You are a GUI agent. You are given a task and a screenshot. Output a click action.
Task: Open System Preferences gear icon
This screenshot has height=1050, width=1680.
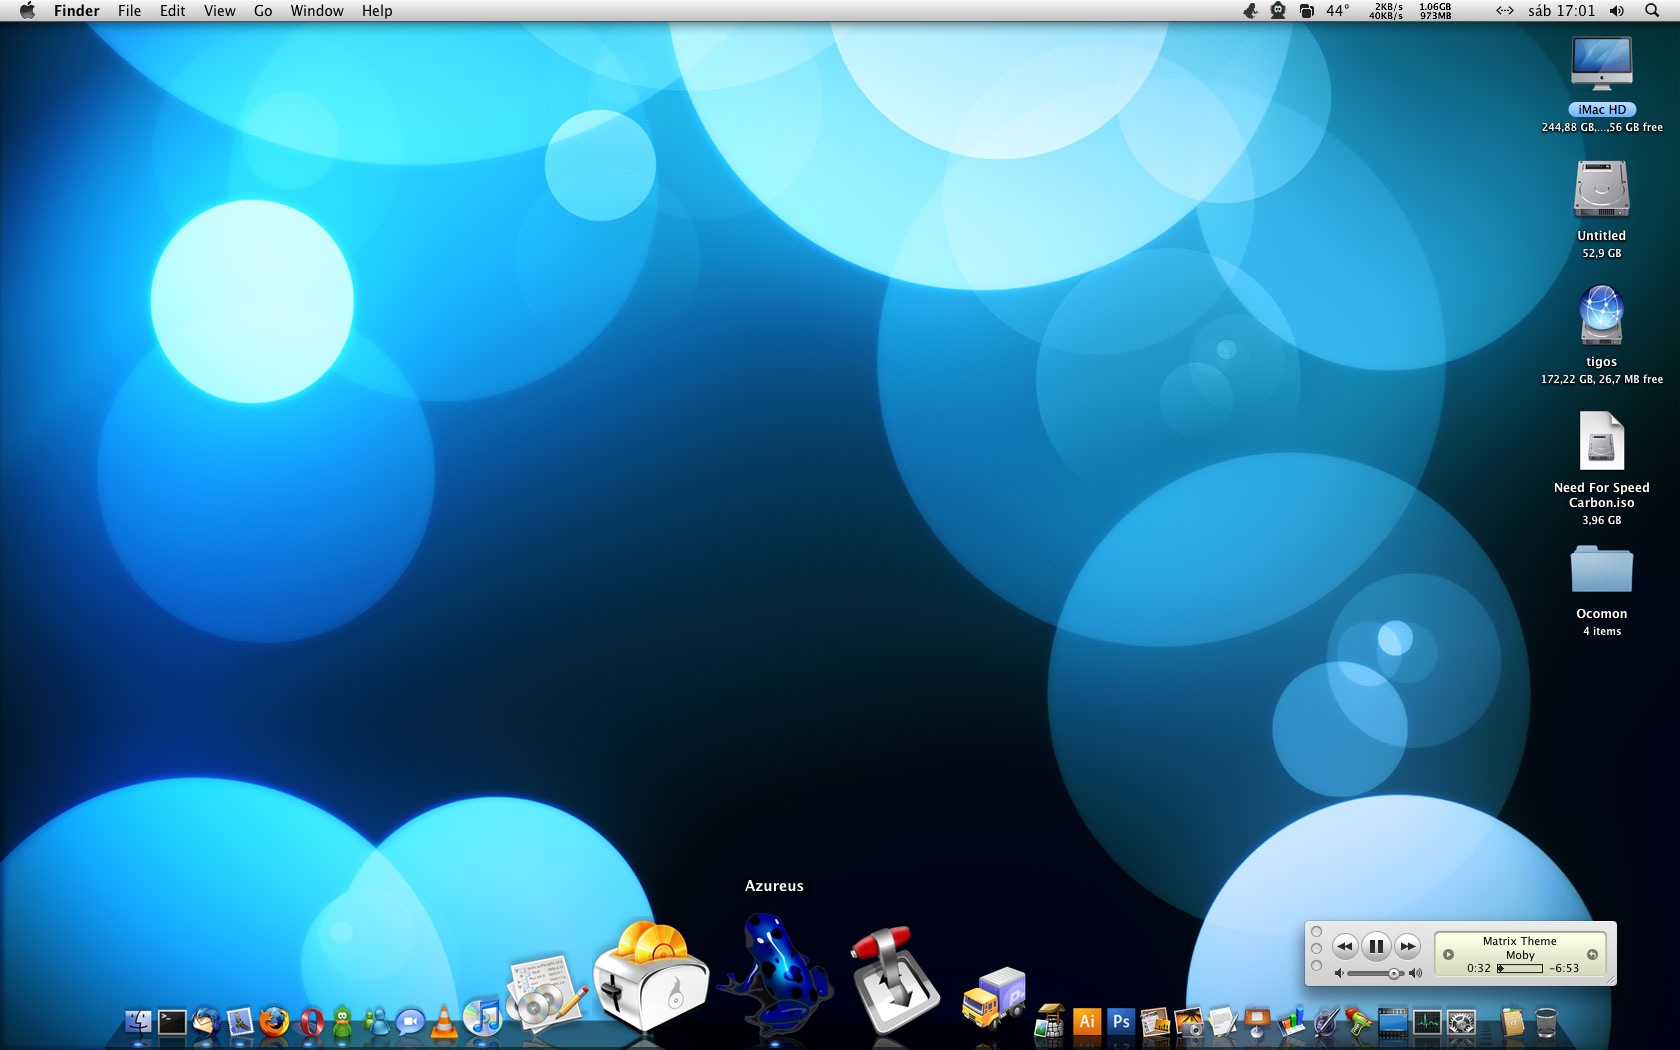tap(1462, 1023)
